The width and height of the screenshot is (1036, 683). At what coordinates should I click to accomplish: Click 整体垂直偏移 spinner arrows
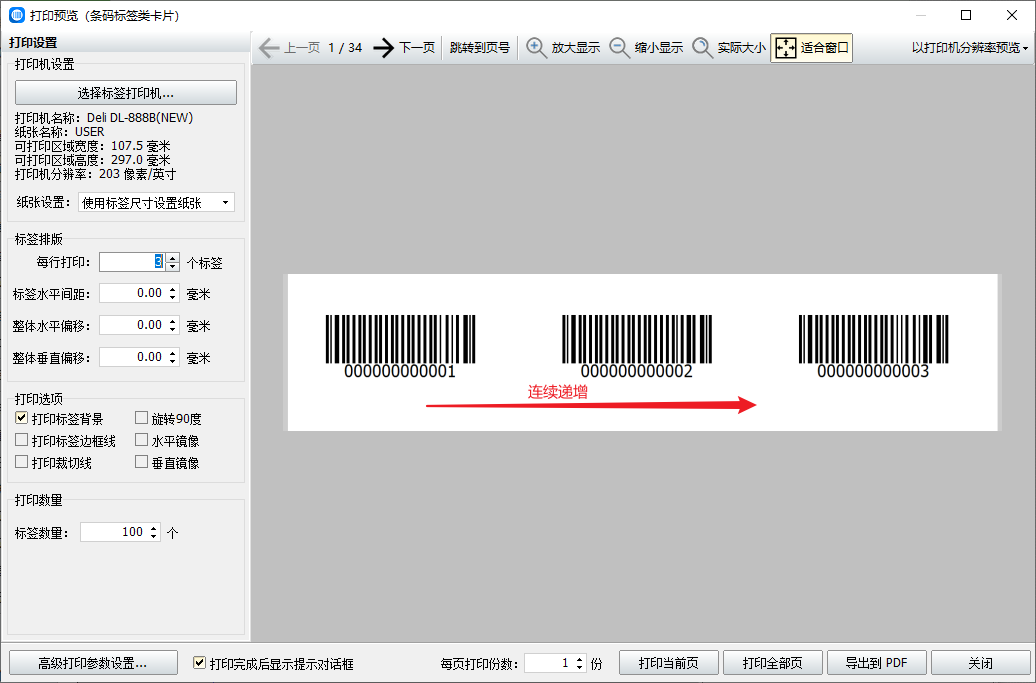pyautogui.click(x=172, y=357)
